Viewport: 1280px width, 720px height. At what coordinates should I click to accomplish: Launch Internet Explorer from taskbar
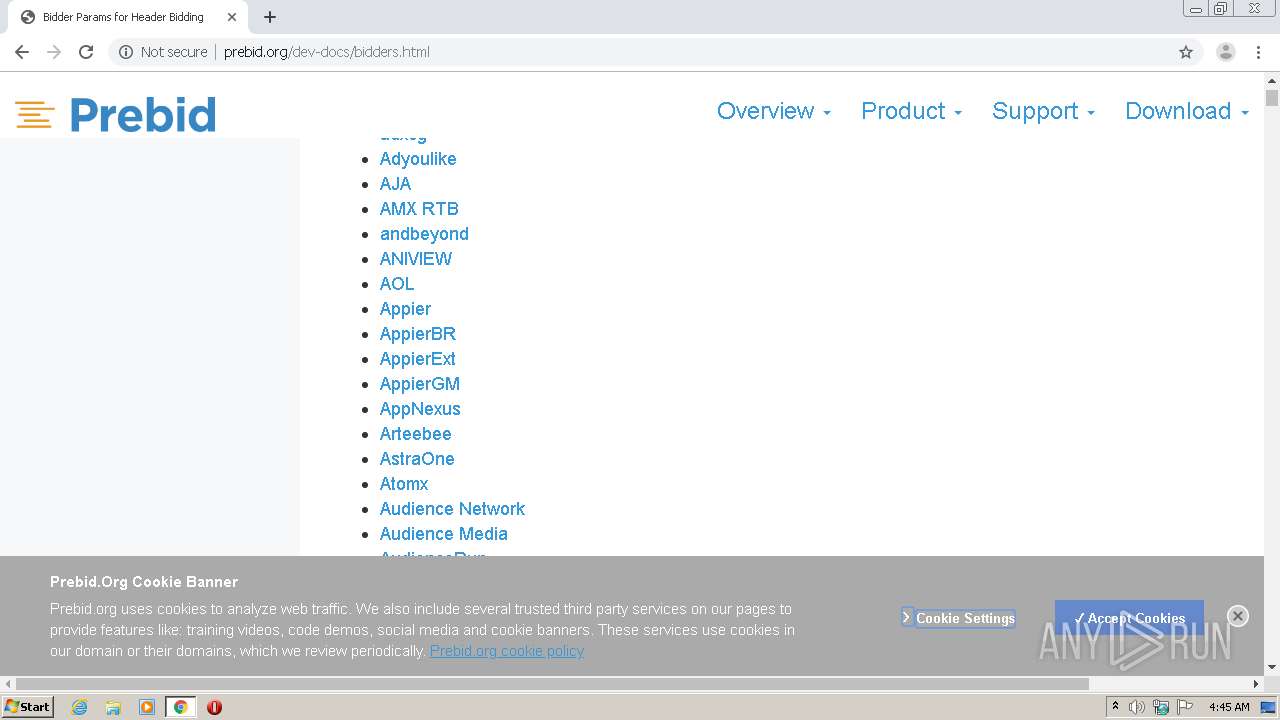(x=80, y=707)
